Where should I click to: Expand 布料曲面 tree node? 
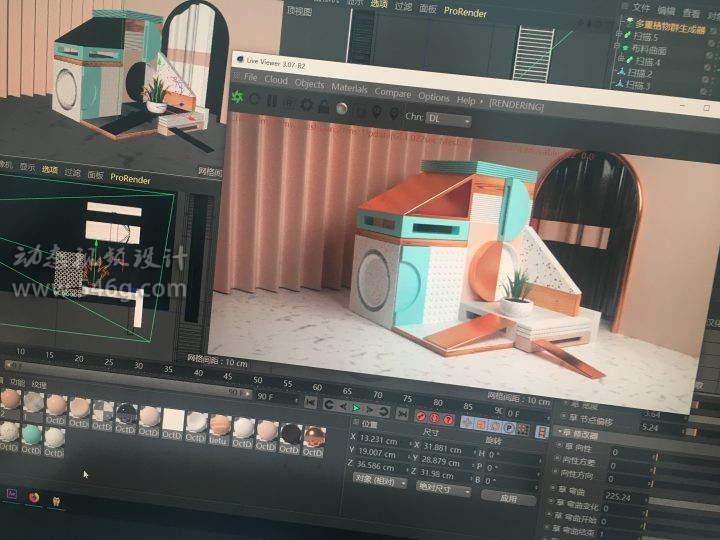pyautogui.click(x=617, y=46)
